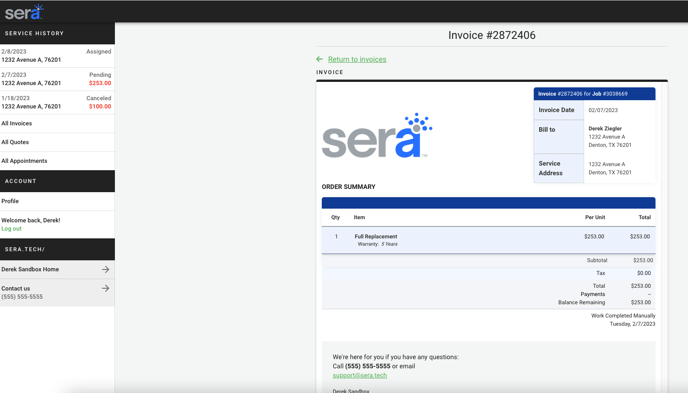Click the Warranty: 5 Years text
688x393 pixels.
(x=378, y=244)
